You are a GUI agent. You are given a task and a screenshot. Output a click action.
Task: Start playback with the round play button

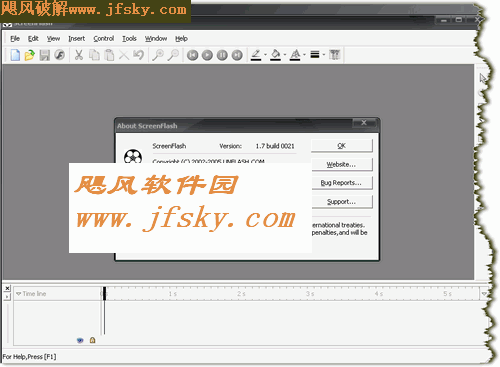point(207,55)
